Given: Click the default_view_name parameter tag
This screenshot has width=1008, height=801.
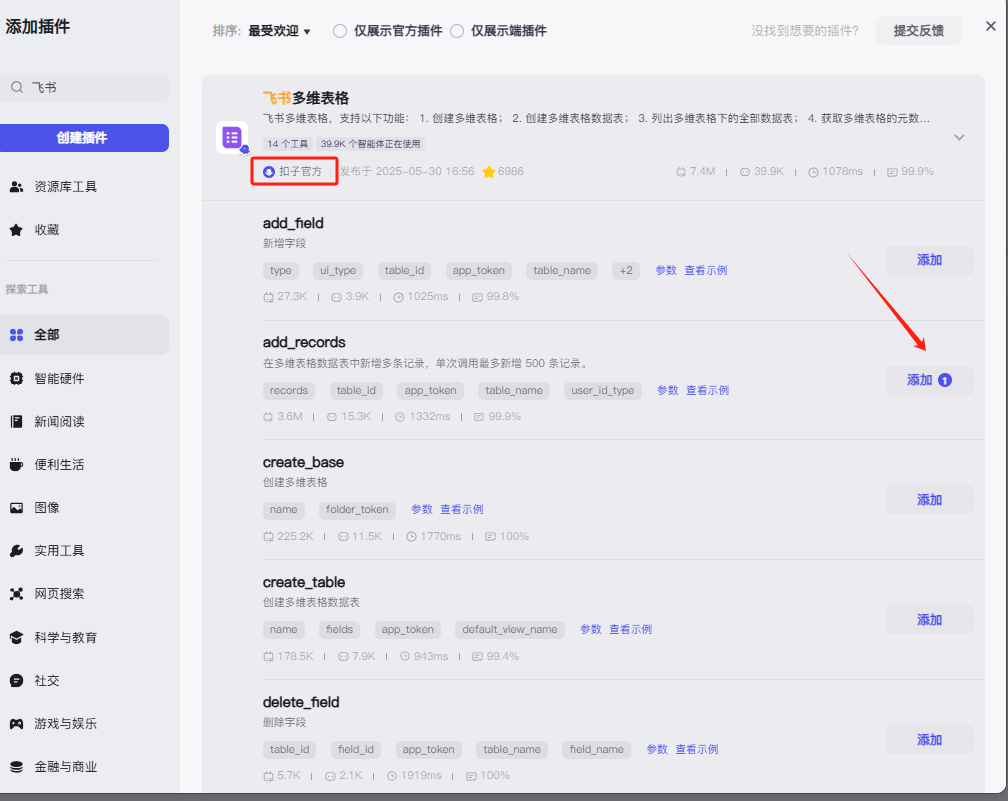Looking at the screenshot, I should [x=510, y=629].
